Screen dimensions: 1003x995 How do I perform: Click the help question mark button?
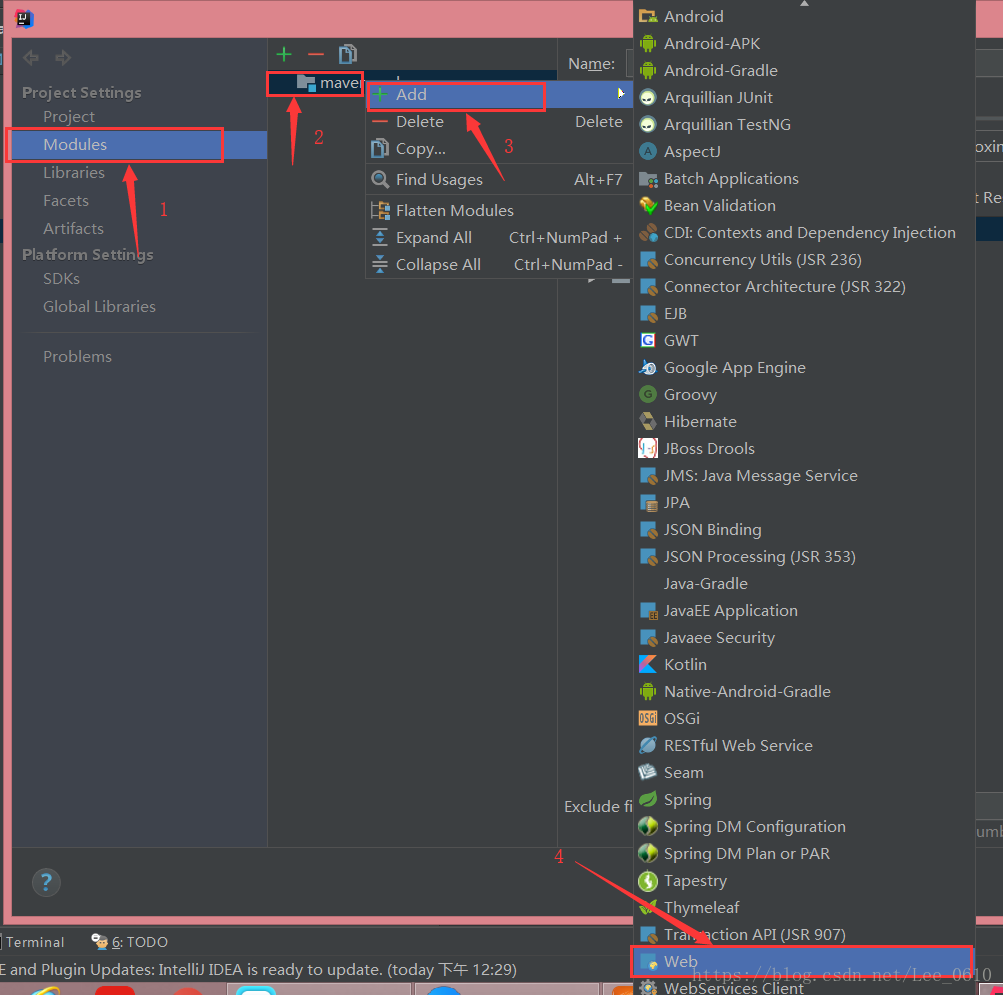pos(46,882)
